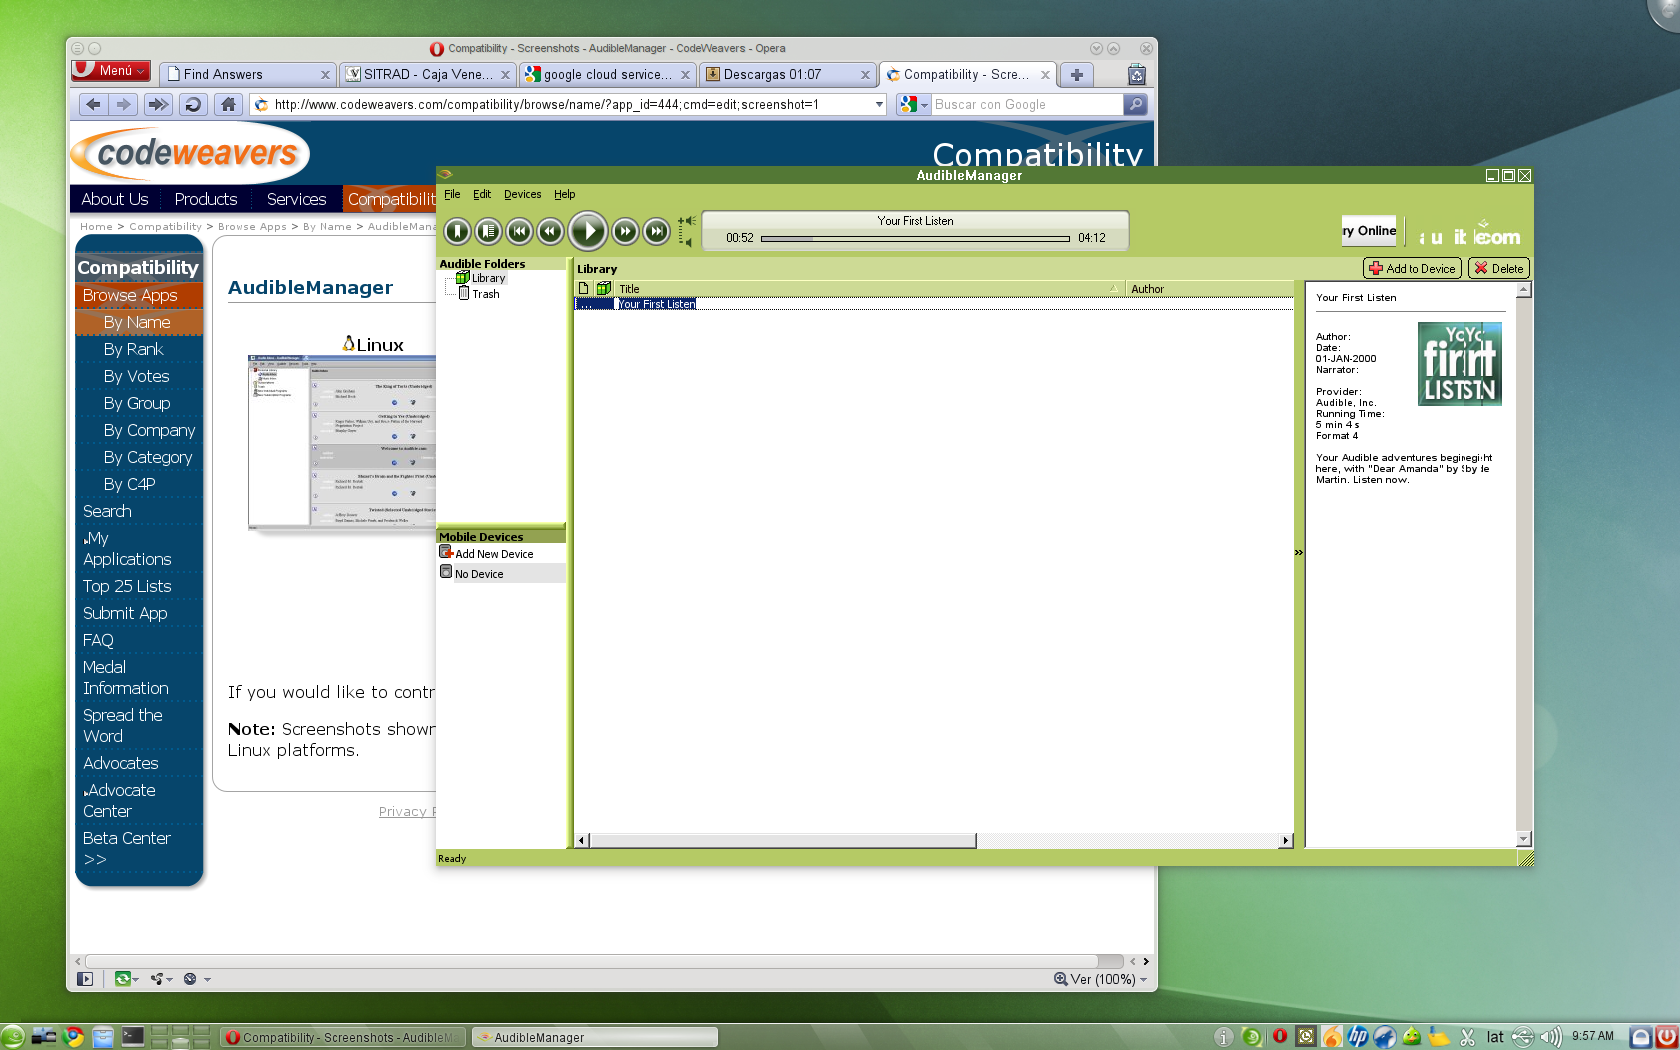Skip to the next section

click(x=656, y=231)
